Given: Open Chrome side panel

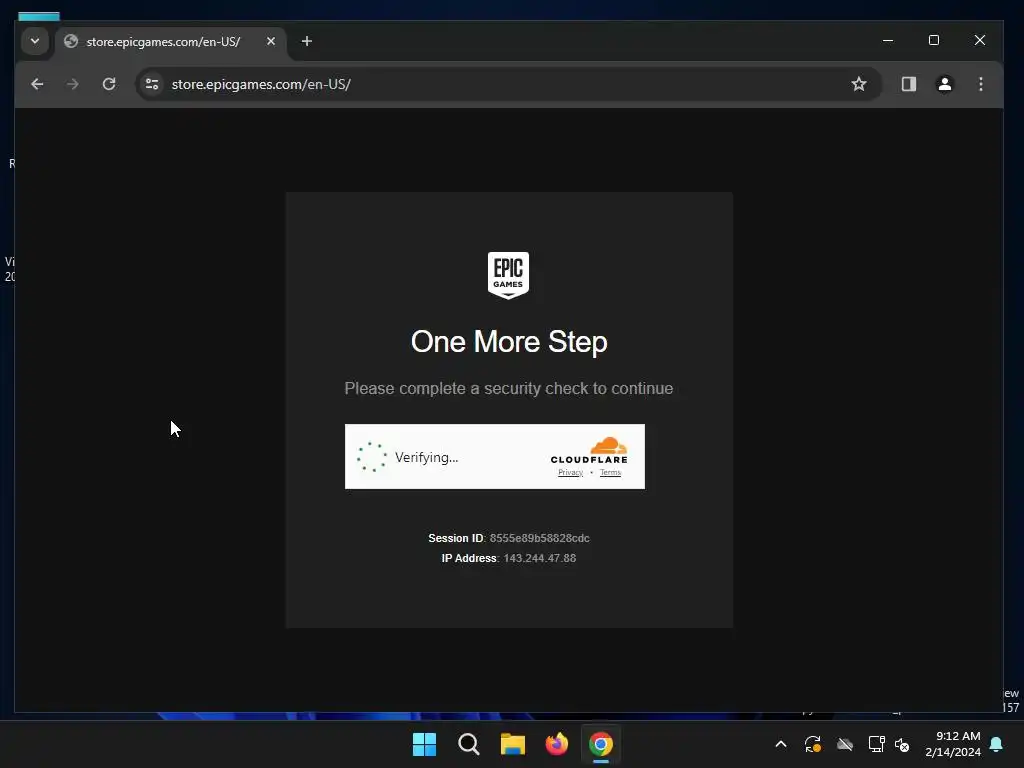Looking at the screenshot, I should tap(908, 84).
